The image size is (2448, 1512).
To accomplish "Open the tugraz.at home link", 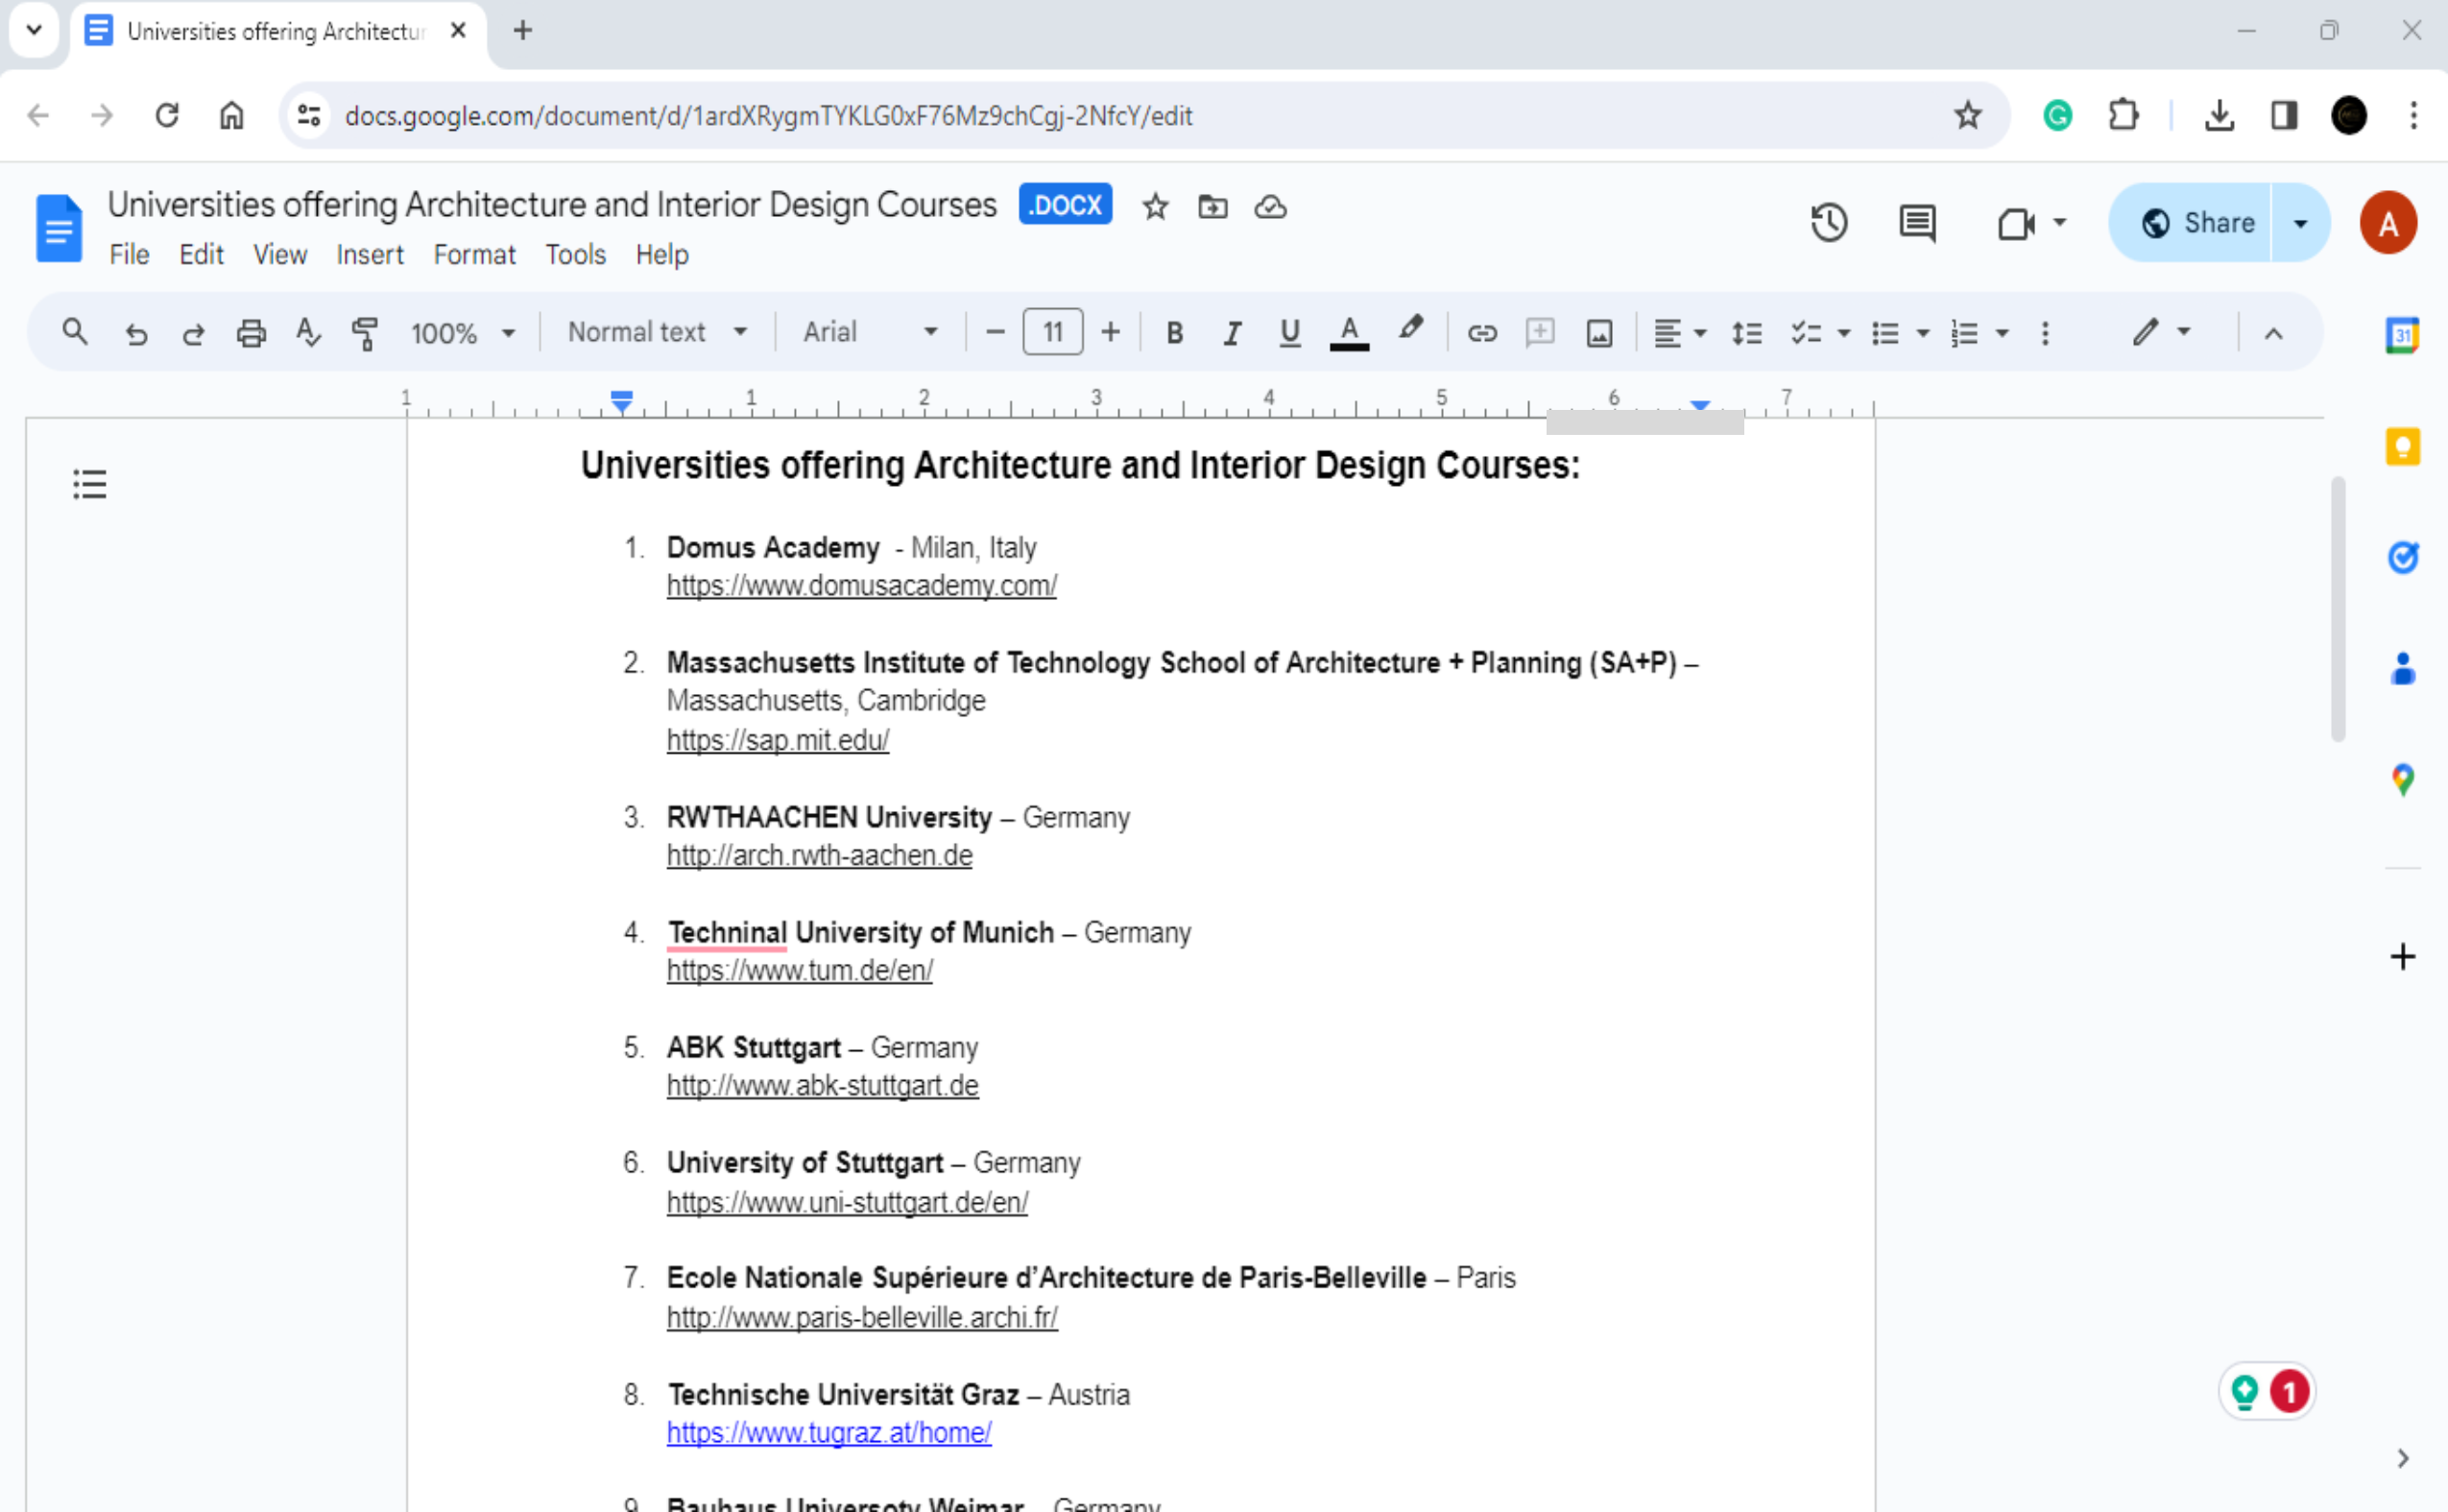I will point(829,1433).
